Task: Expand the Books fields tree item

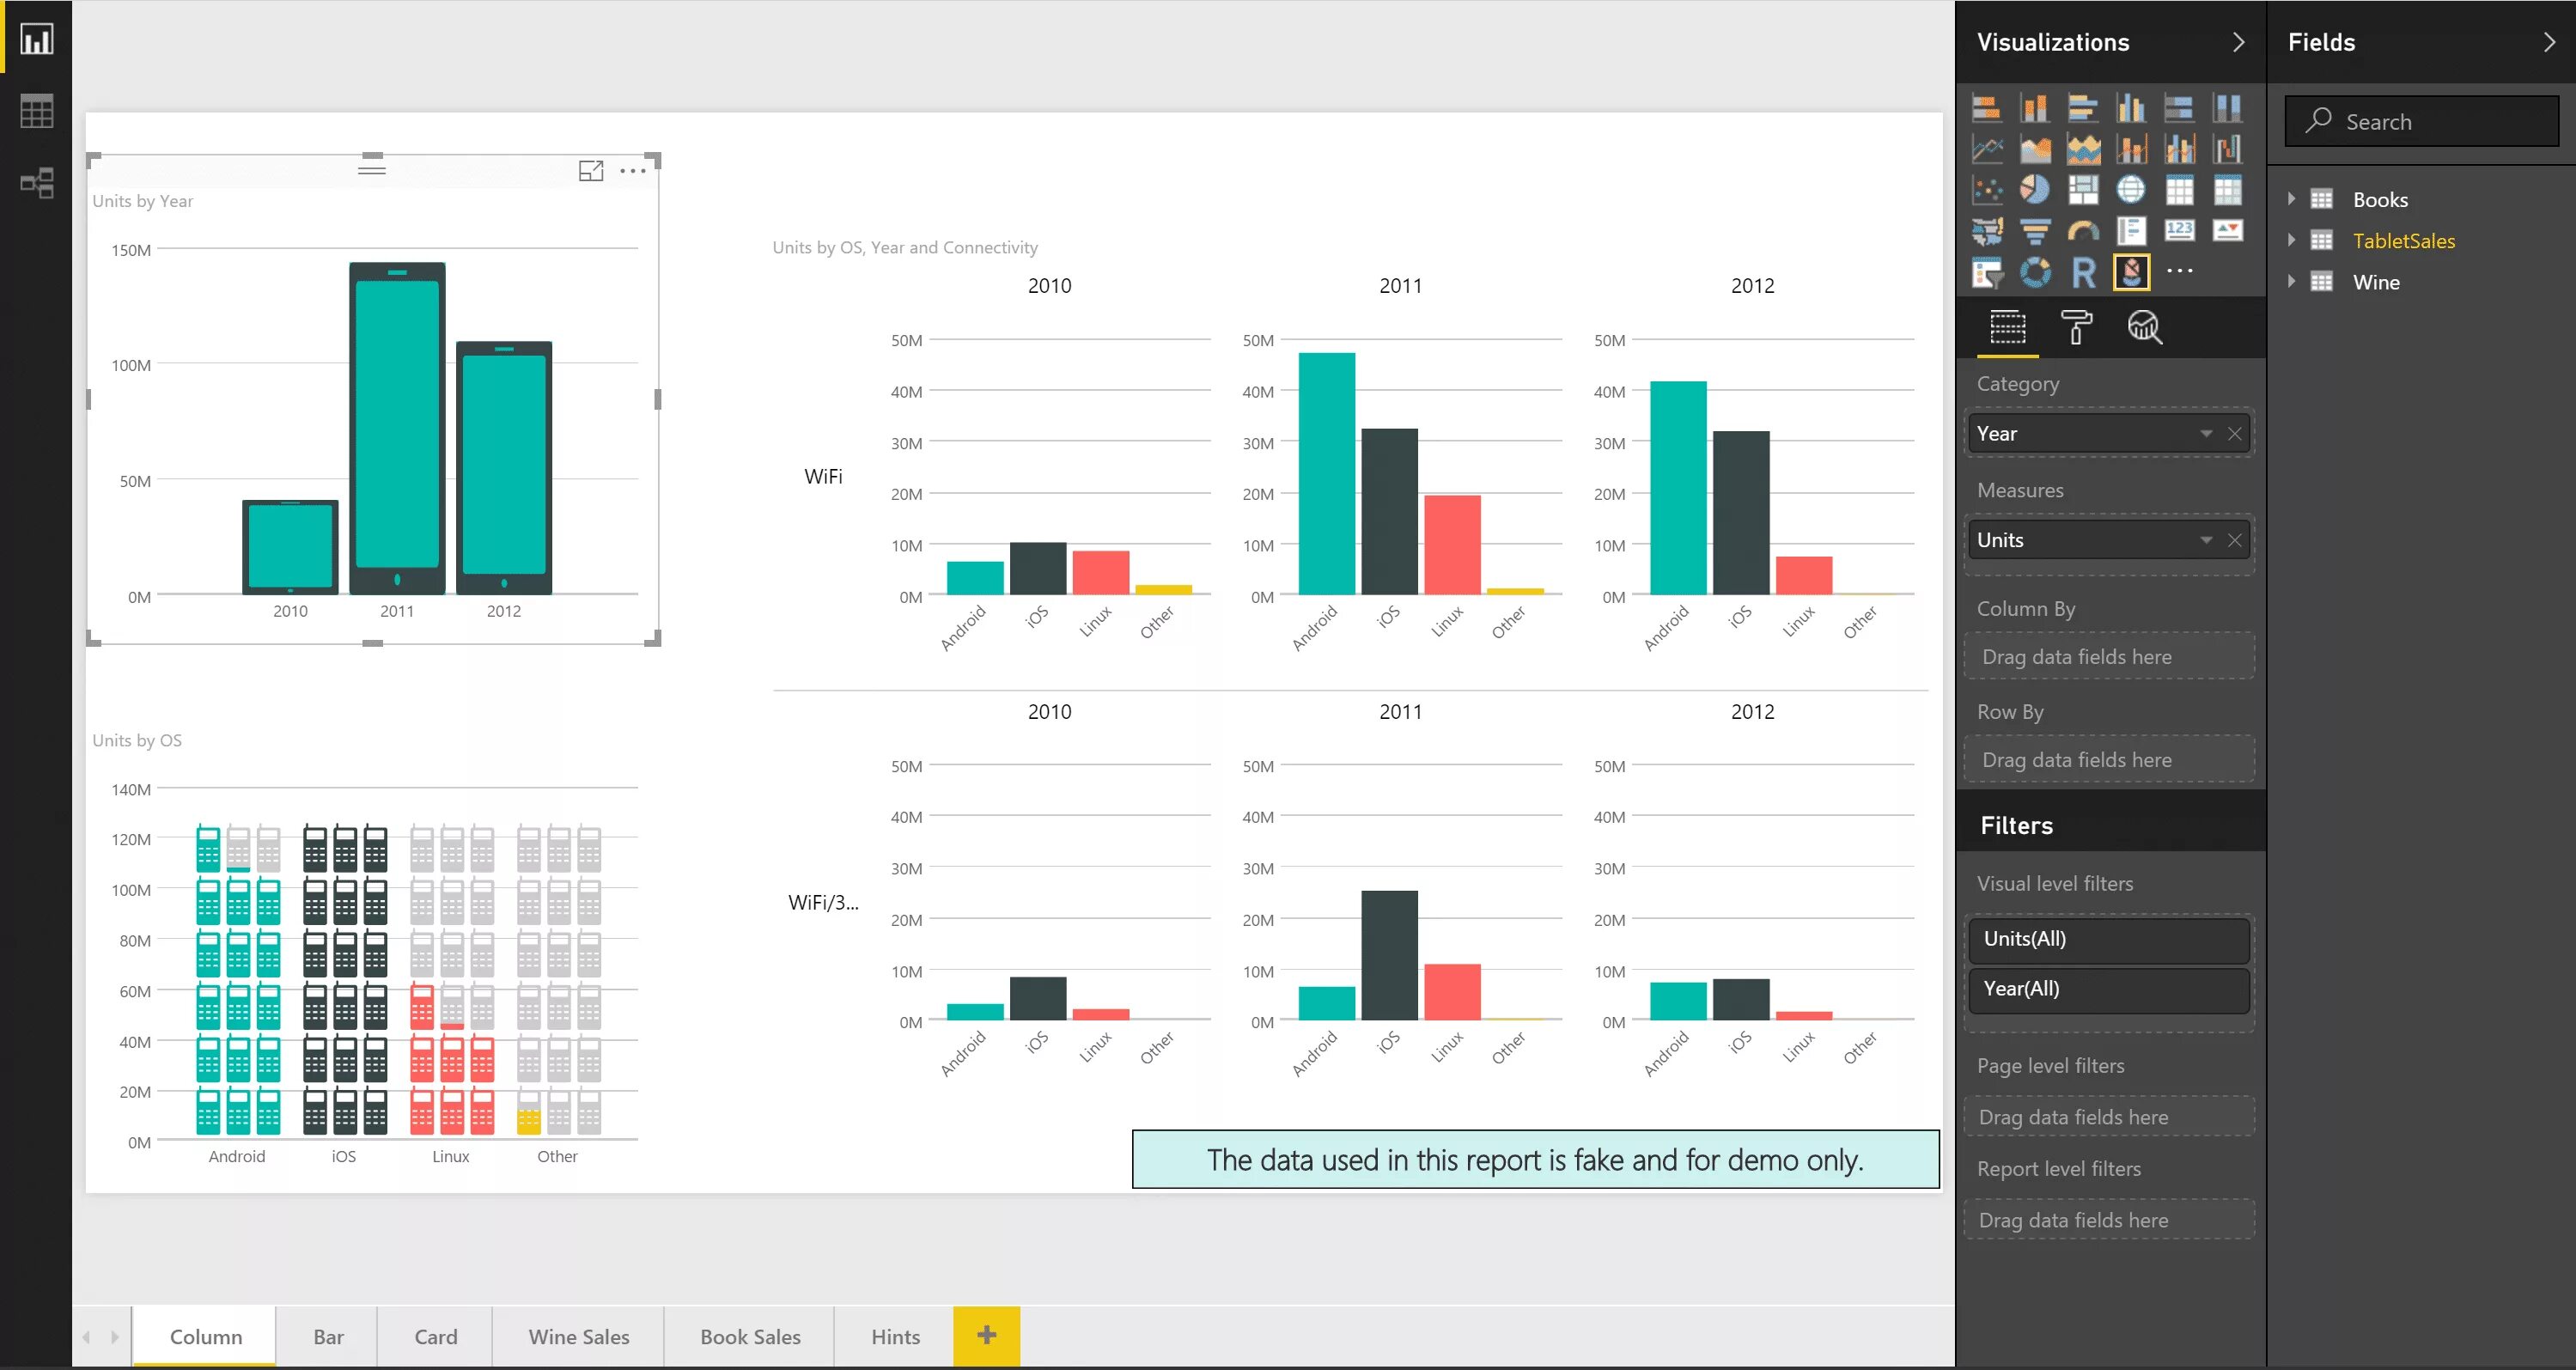Action: click(2293, 199)
